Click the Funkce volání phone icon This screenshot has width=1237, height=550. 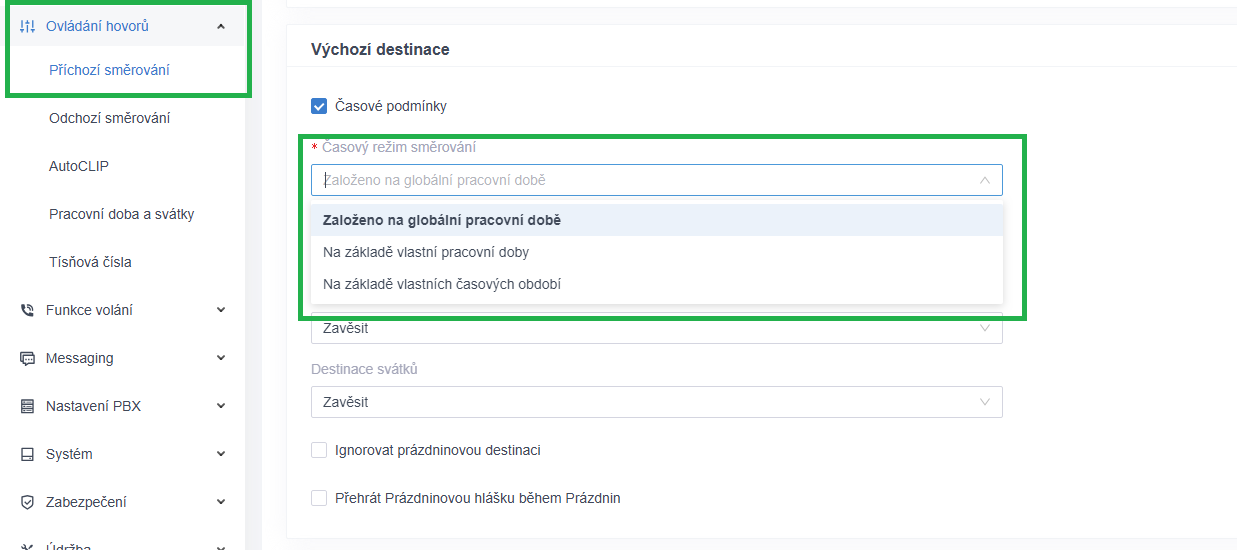click(x=27, y=310)
